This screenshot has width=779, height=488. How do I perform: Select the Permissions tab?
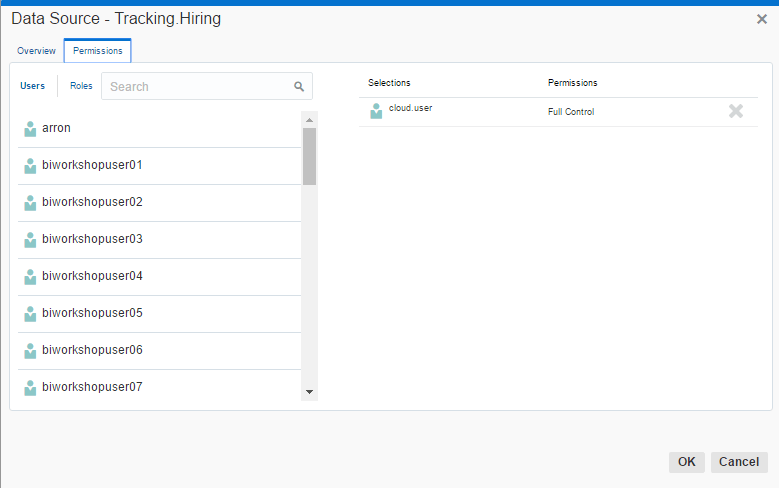coord(97,51)
